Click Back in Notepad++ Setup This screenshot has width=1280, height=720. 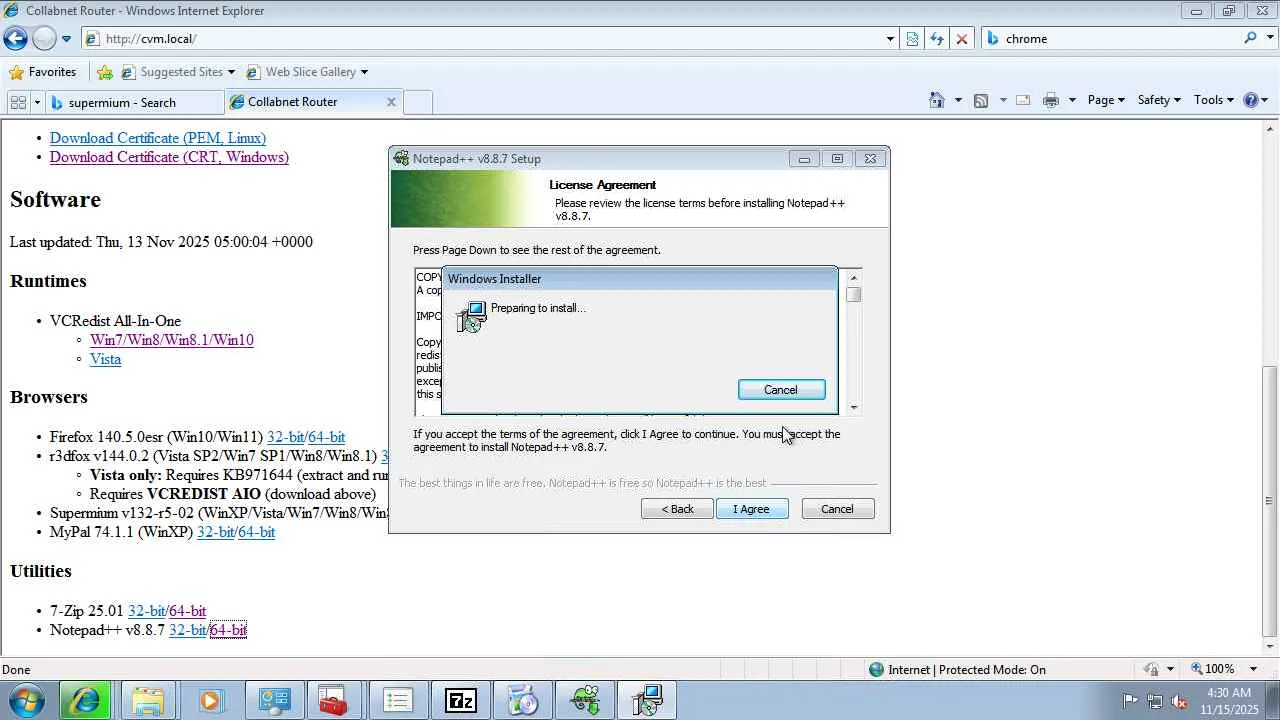pos(677,509)
